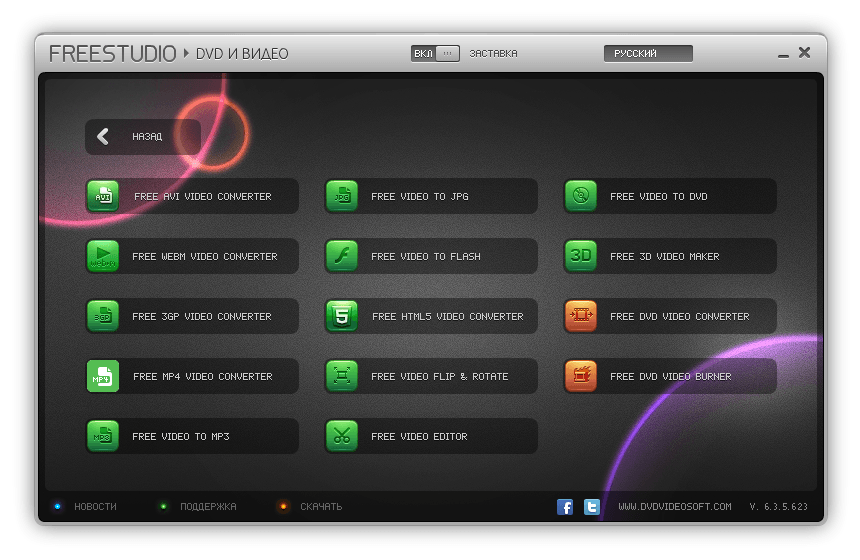Launch Free Video to MP3
The width and height of the screenshot is (860, 560).
[193, 437]
